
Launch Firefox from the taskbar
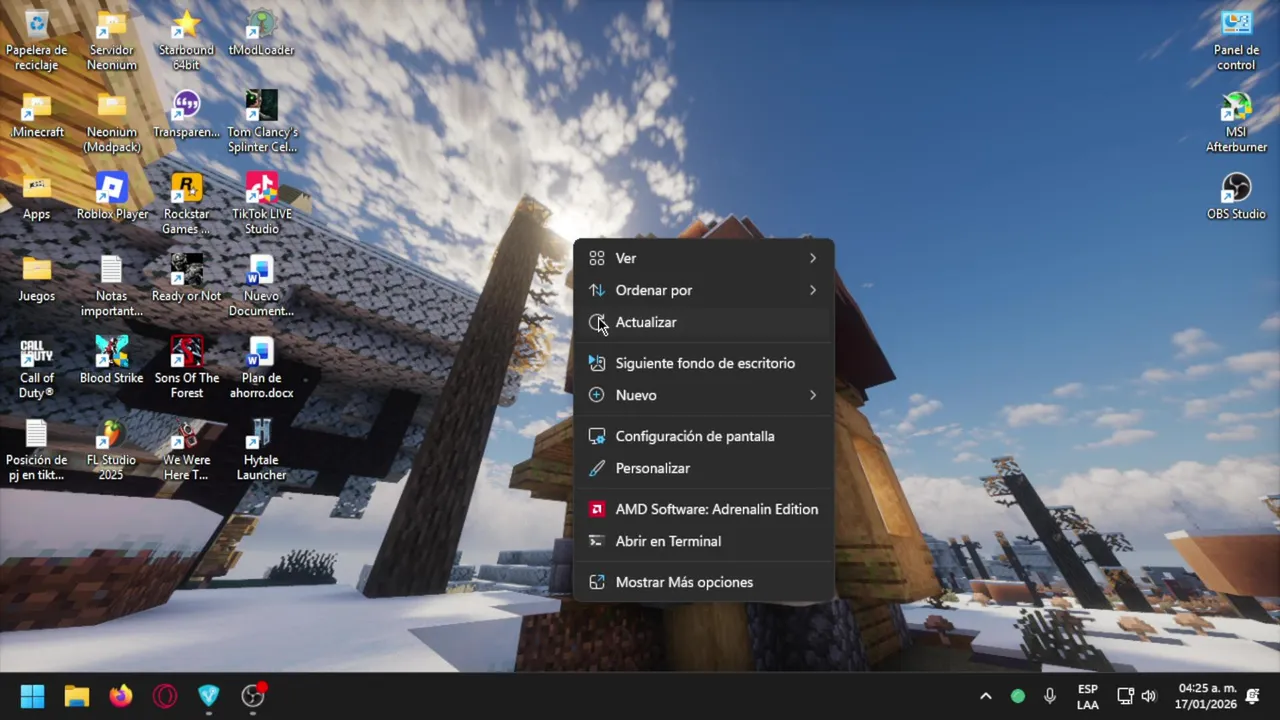pyautogui.click(x=121, y=696)
